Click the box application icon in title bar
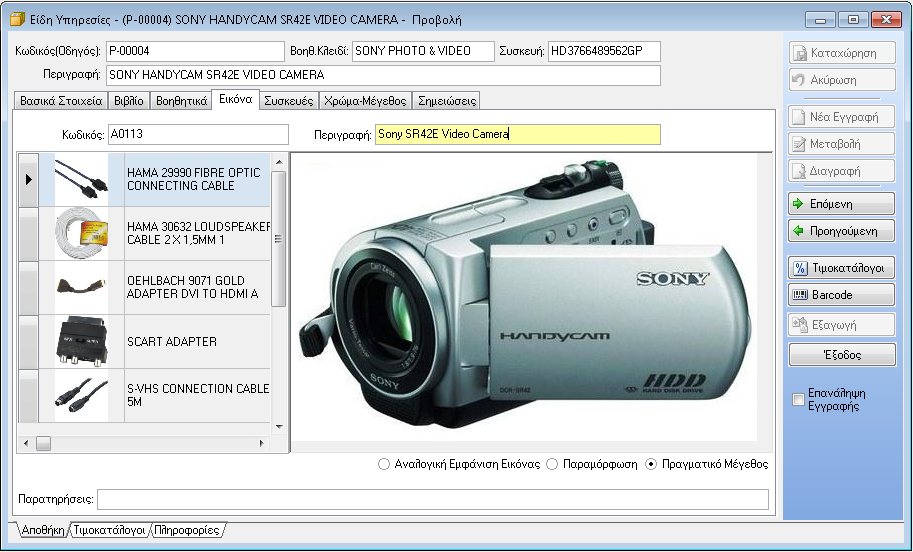This screenshot has height=552, width=913. (17, 20)
